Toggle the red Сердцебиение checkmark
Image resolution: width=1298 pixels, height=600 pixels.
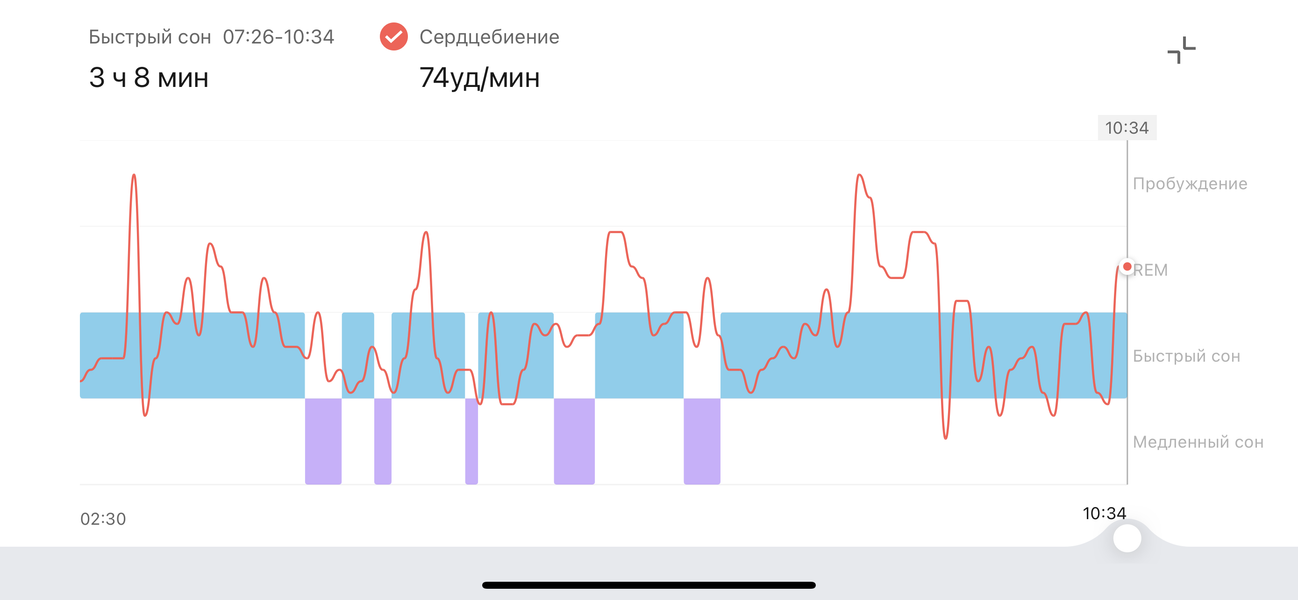pyautogui.click(x=394, y=37)
